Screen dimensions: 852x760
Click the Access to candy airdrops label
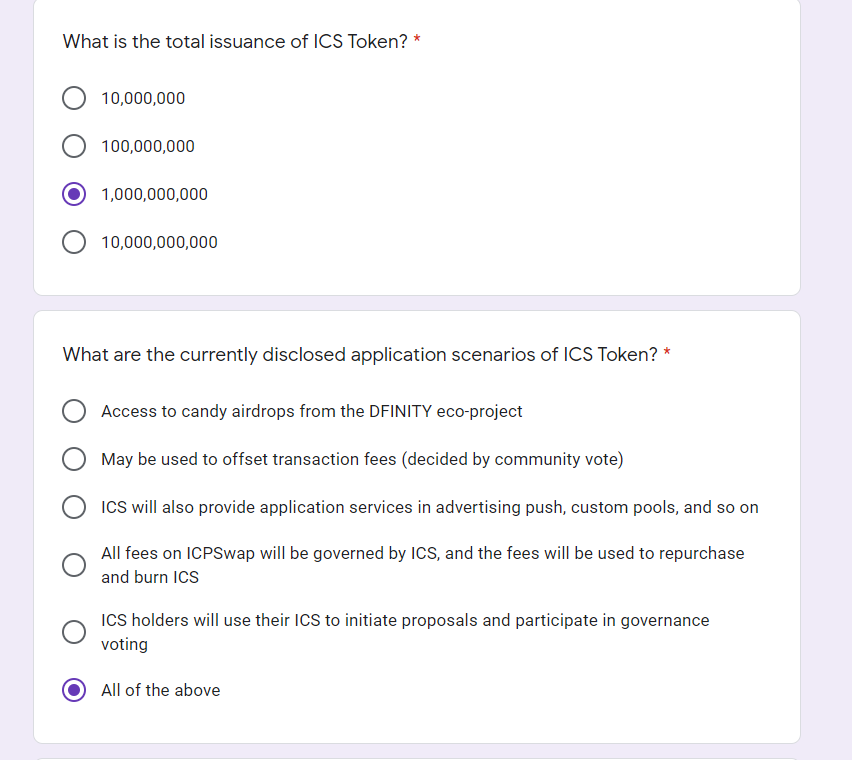click(311, 411)
